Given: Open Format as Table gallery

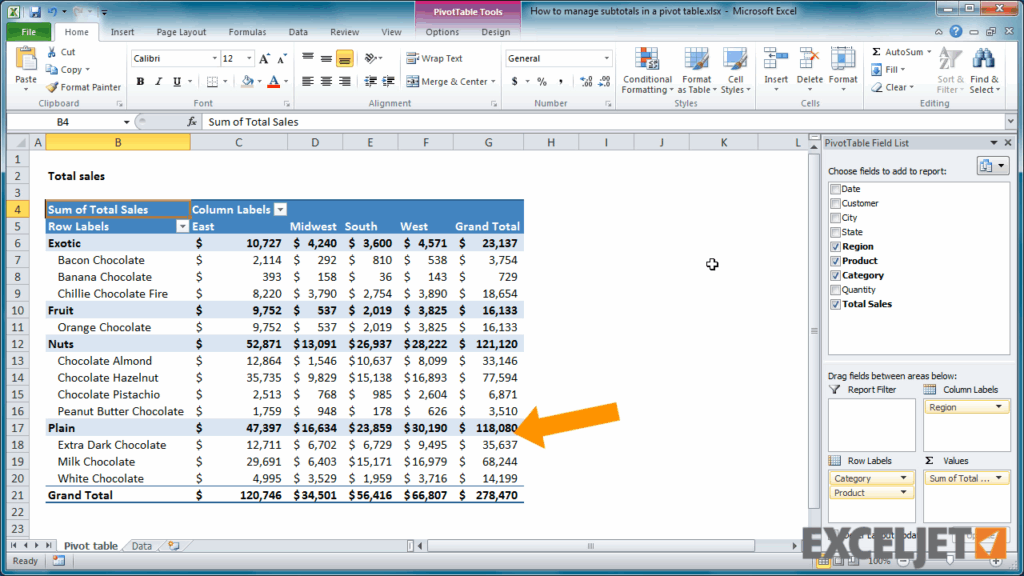Looking at the screenshot, I should click(697, 71).
